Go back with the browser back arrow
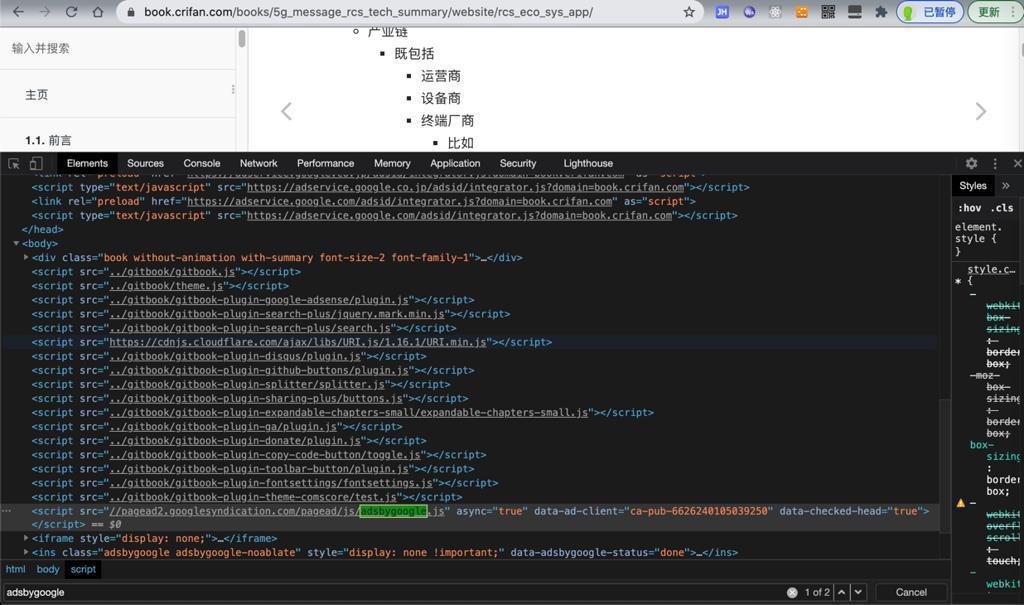Screen dimensions: 1024x605 [x=18, y=12]
